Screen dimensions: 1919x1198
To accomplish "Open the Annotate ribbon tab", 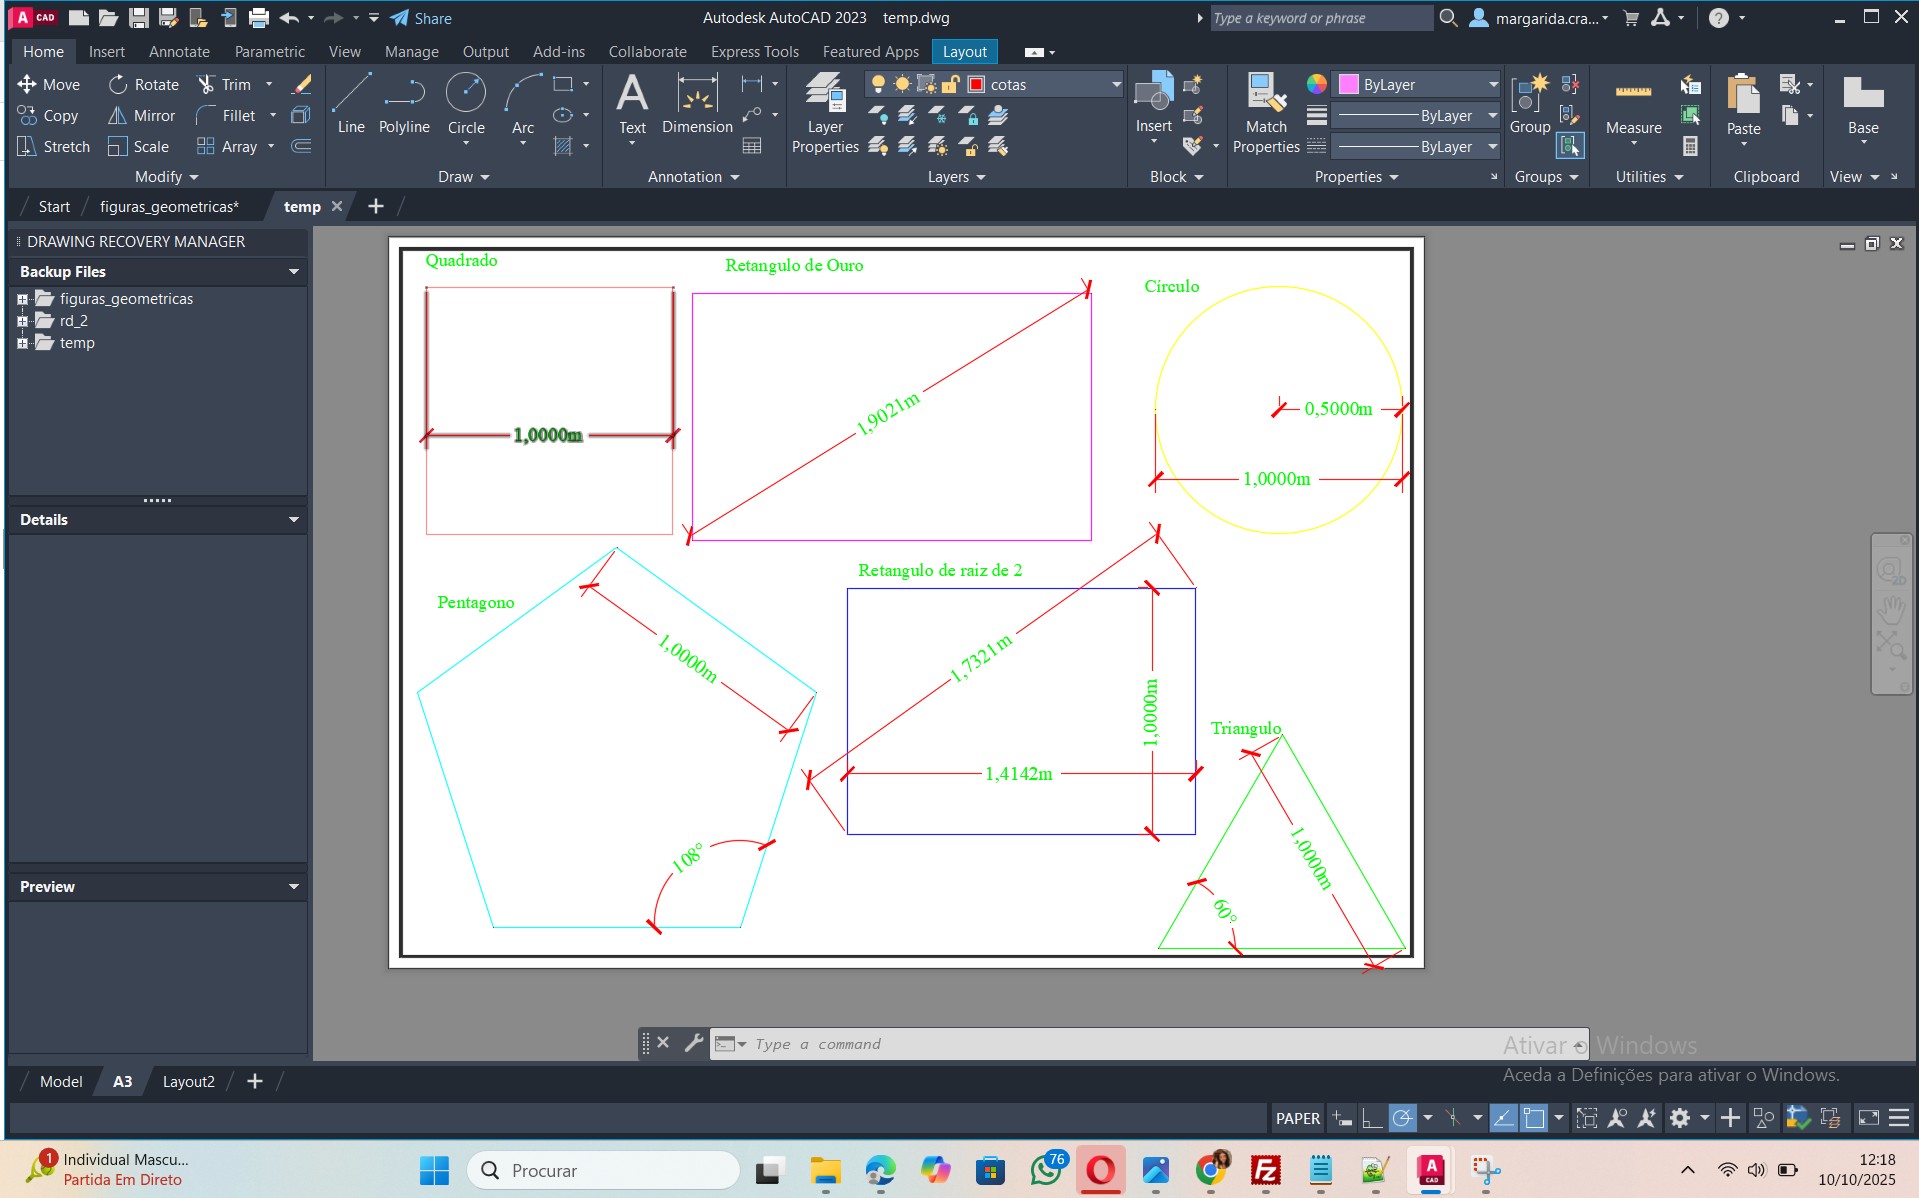I will tap(179, 52).
